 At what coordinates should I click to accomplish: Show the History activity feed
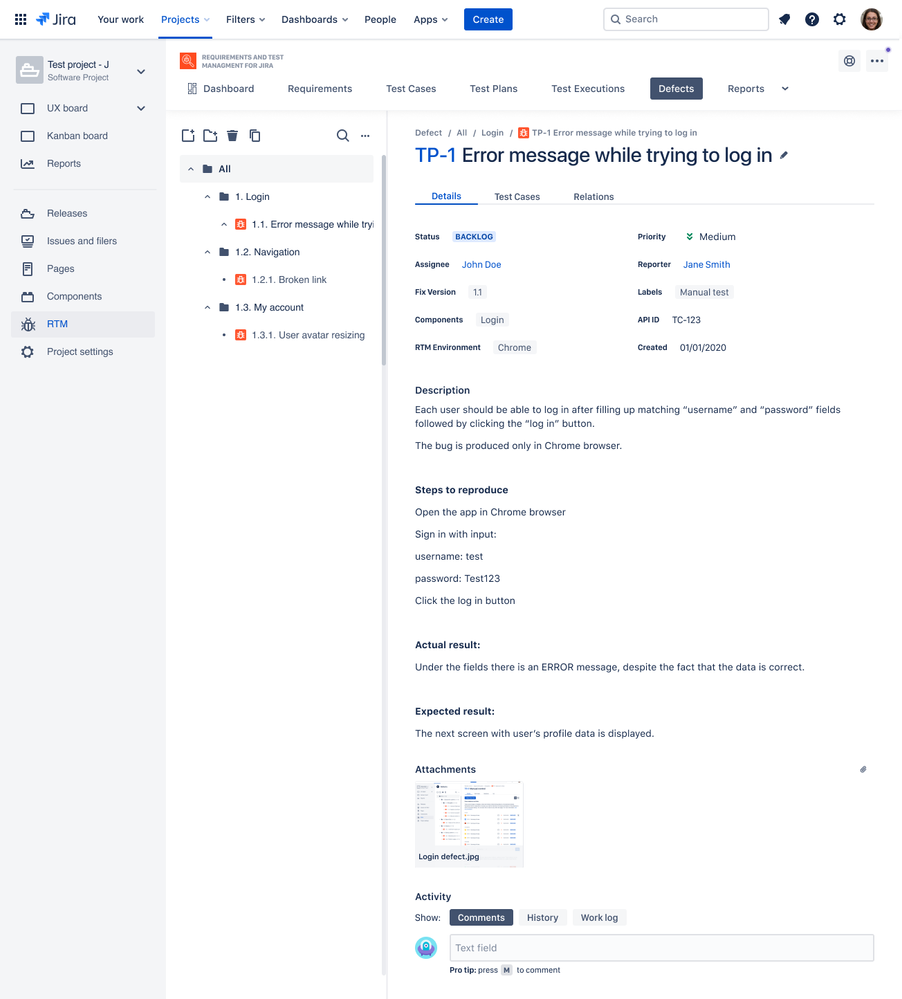542,917
